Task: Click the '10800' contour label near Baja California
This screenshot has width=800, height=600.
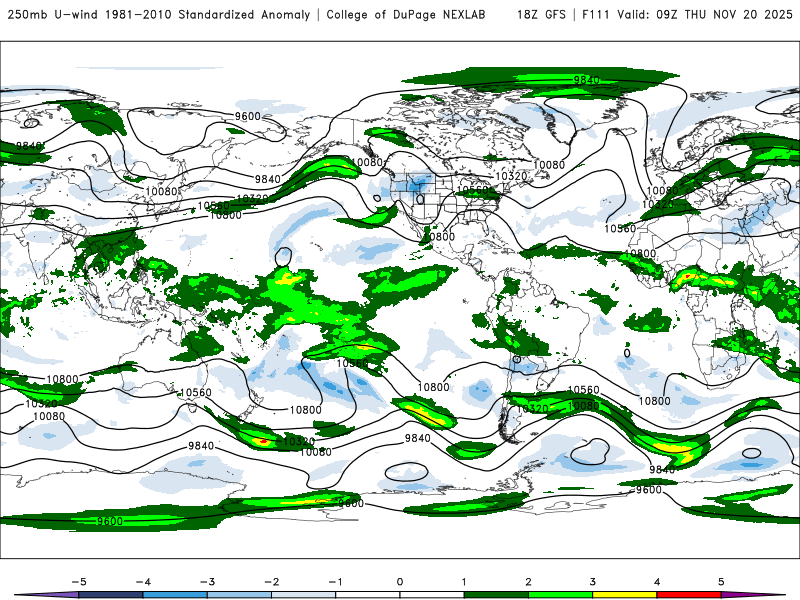Action: (x=439, y=236)
